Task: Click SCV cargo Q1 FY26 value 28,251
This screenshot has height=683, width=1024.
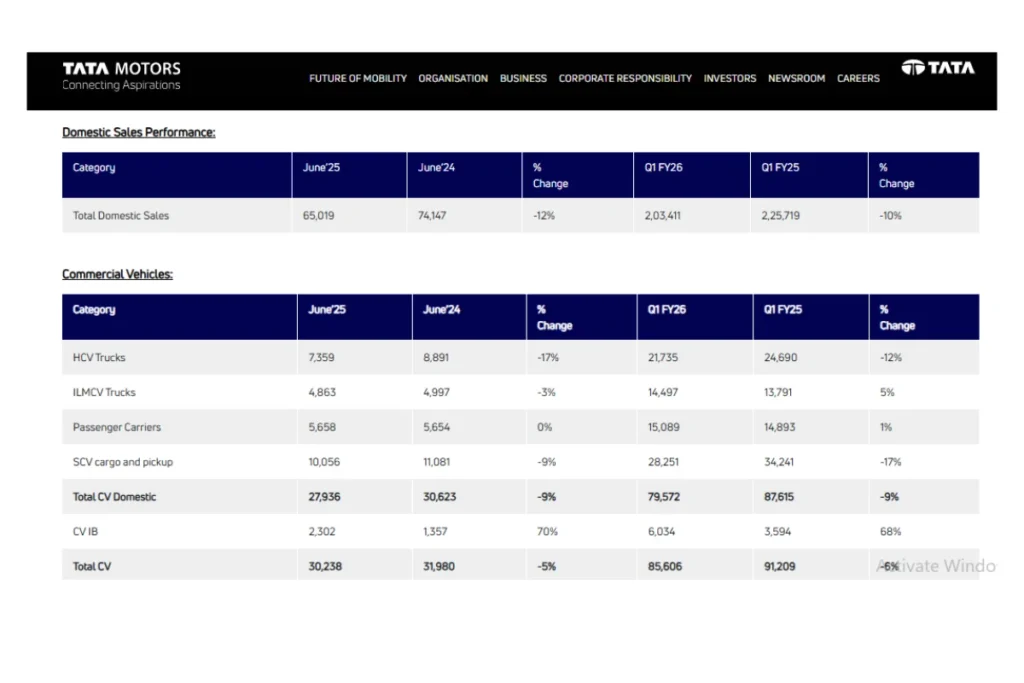Action: pos(663,462)
